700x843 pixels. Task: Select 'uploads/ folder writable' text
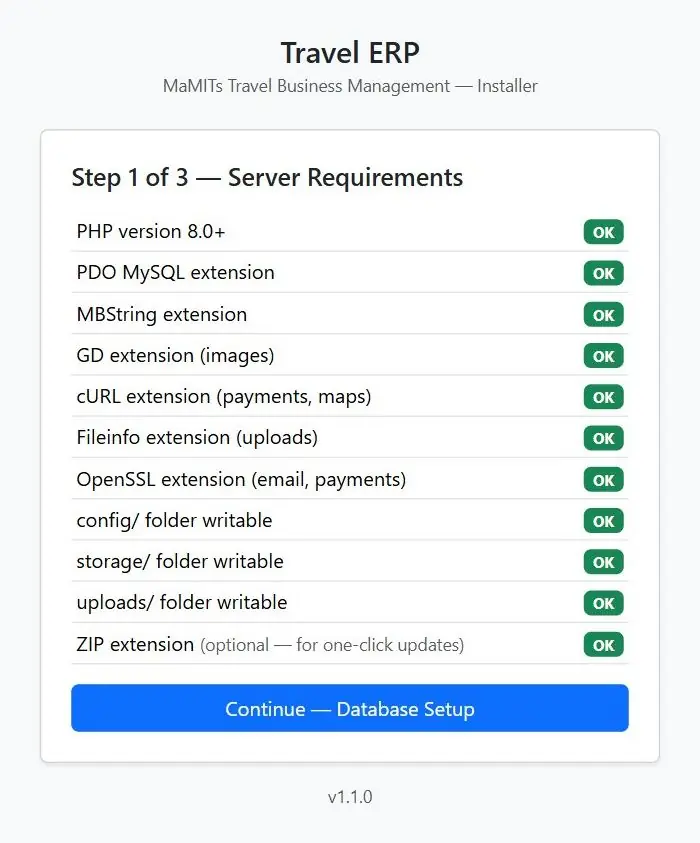click(182, 603)
